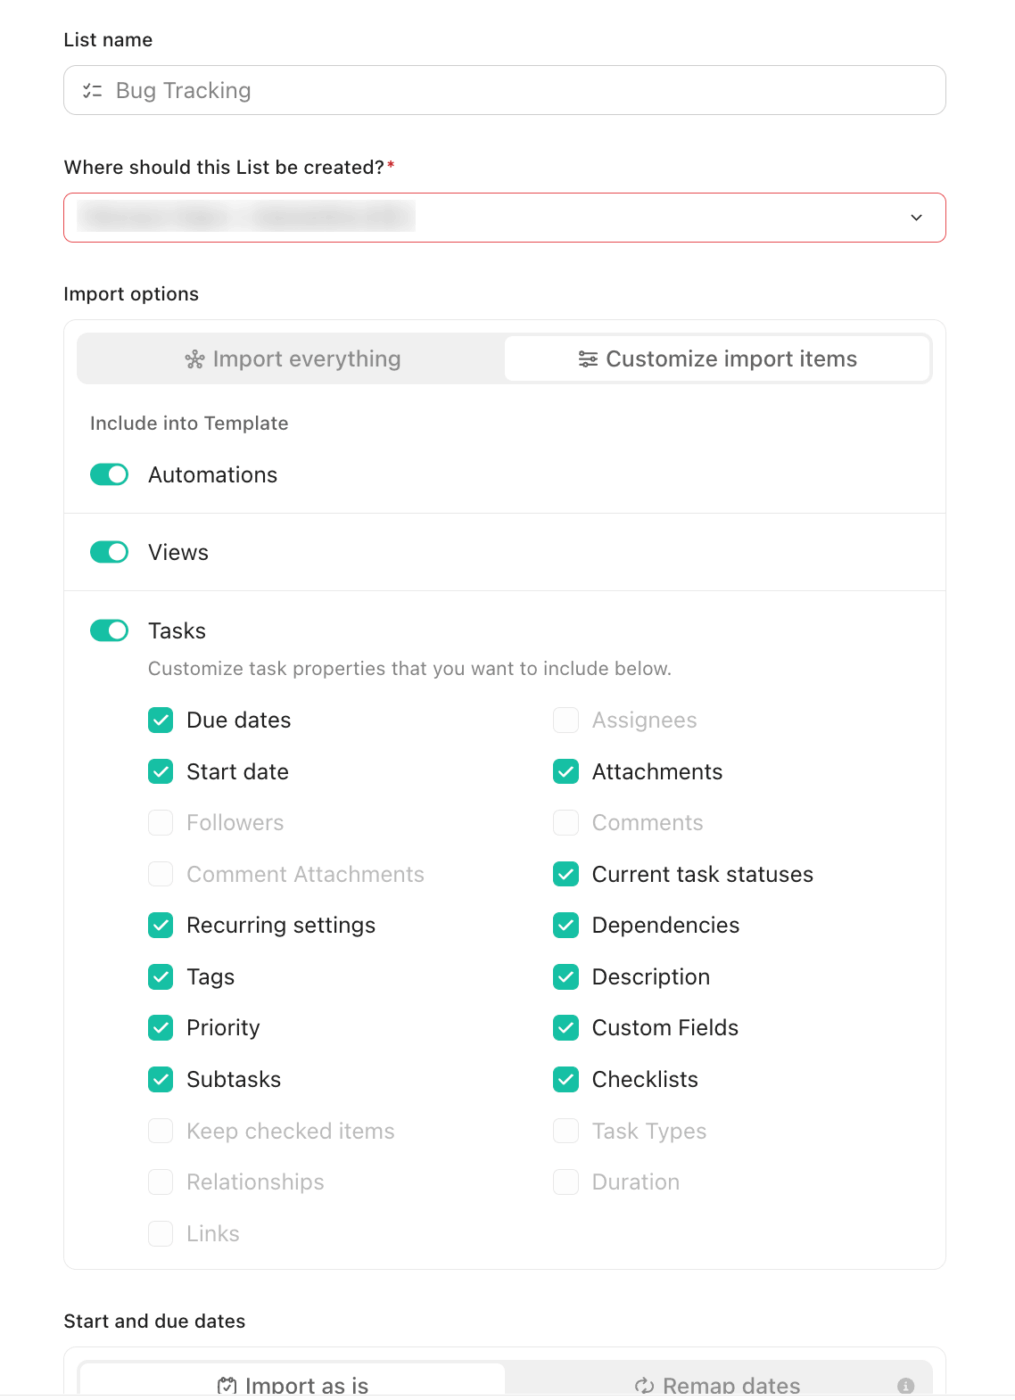
Task: Click the list icon inside the List name field
Action: point(91,90)
